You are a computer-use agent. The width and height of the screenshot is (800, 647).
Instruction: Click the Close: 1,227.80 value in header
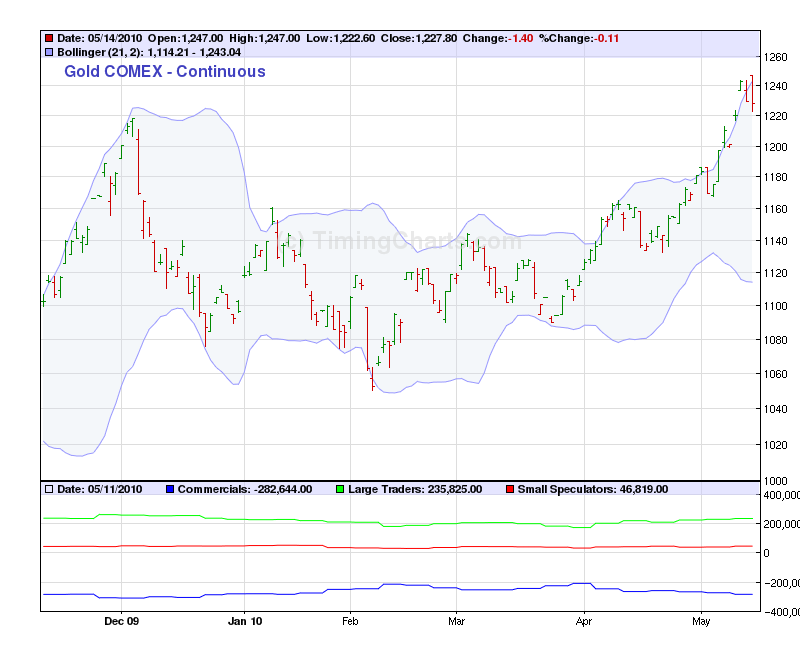pos(417,38)
